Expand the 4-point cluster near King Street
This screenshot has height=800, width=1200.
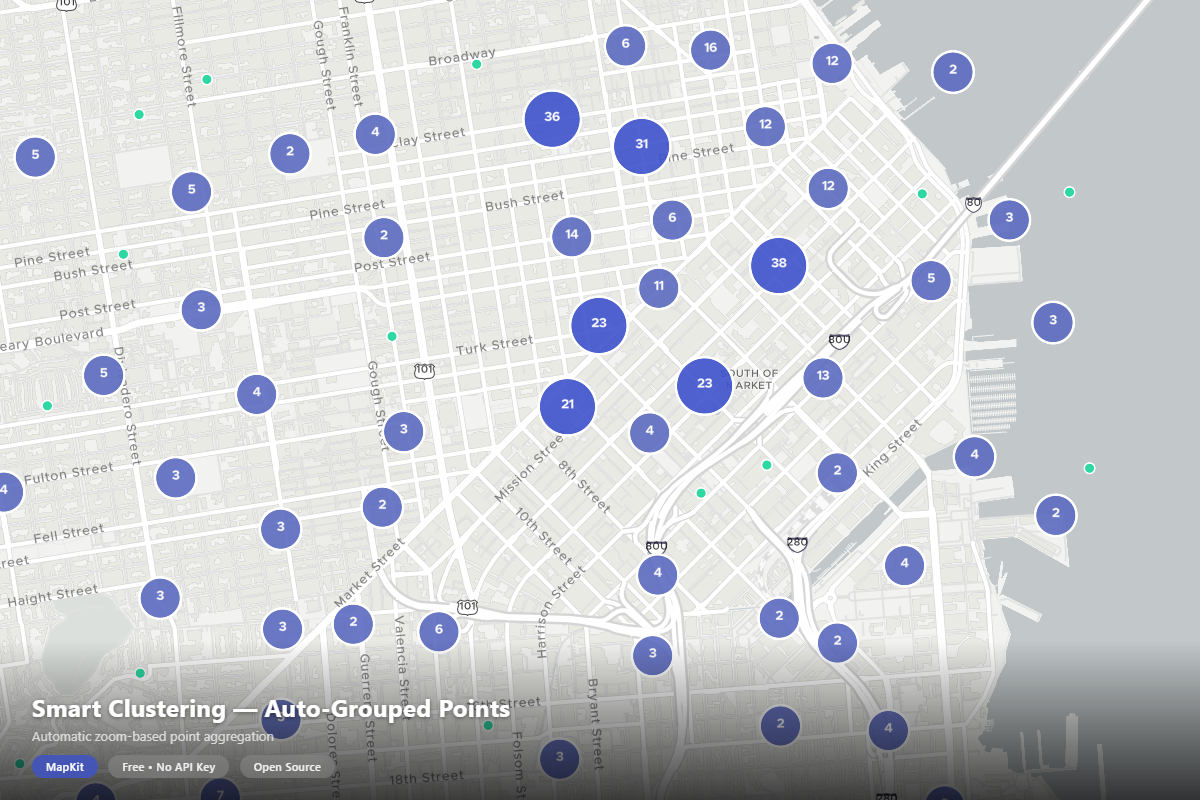[x=974, y=455]
